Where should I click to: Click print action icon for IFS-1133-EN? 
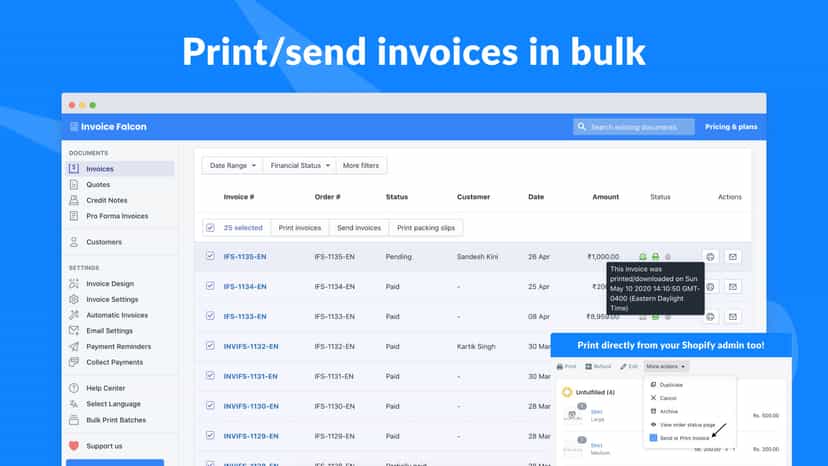pos(710,317)
